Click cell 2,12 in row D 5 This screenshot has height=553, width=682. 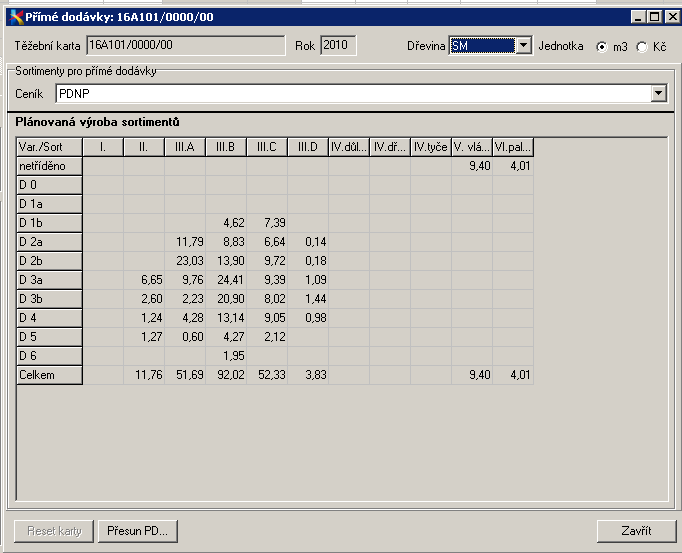(x=267, y=337)
